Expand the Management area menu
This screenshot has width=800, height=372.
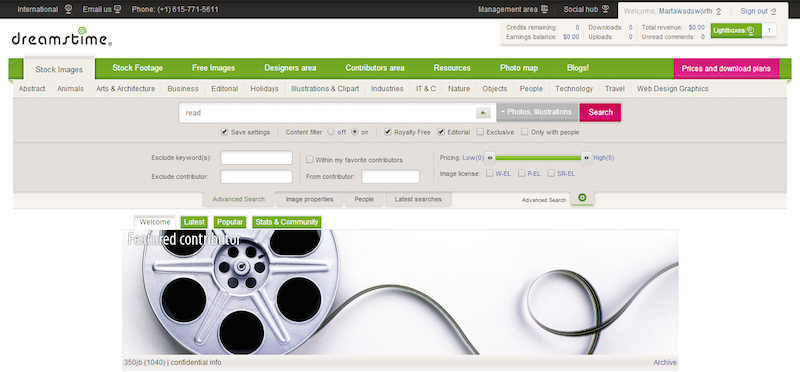point(513,9)
